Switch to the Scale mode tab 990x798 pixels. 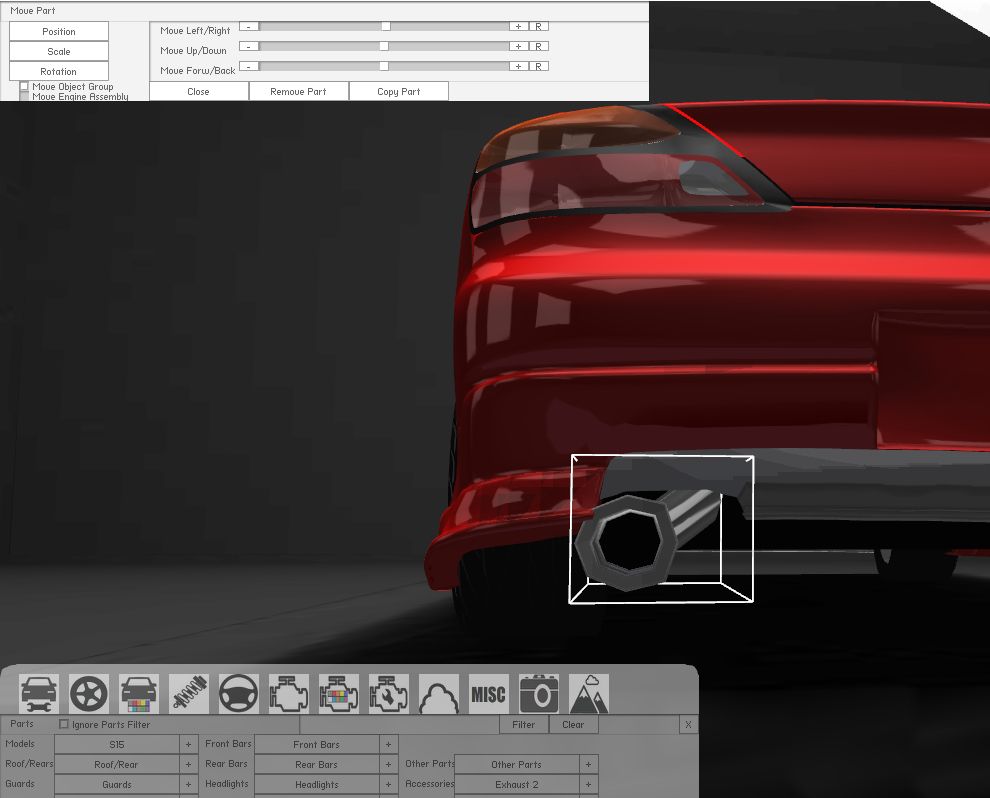(59, 51)
